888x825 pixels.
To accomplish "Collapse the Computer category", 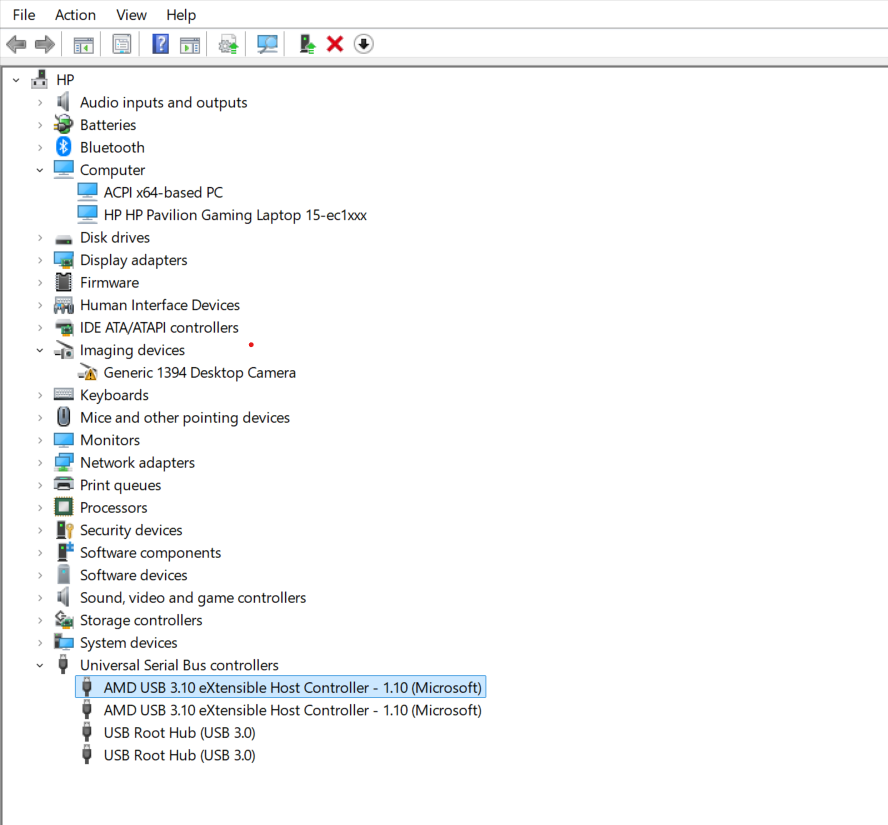I will click(40, 169).
